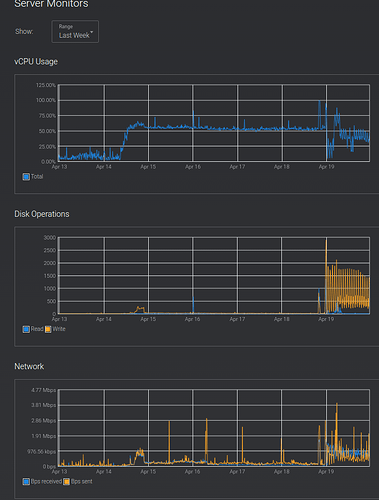Click the Apr 14 axis label on Disk chart
379x500 pixels.
coord(104,319)
